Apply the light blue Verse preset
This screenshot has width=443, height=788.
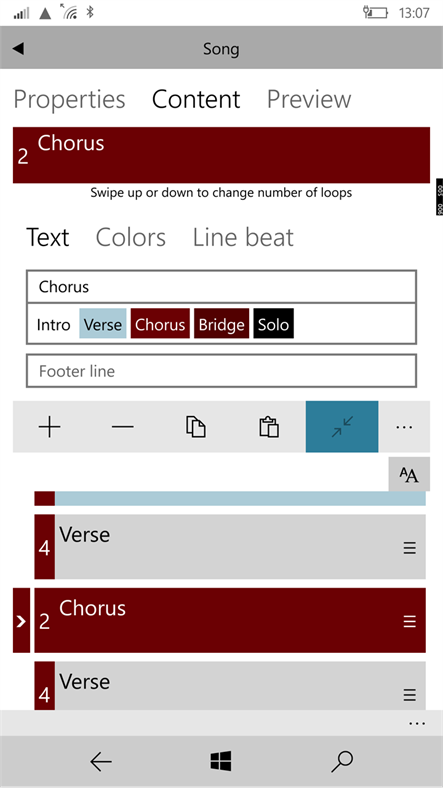[x=103, y=324]
